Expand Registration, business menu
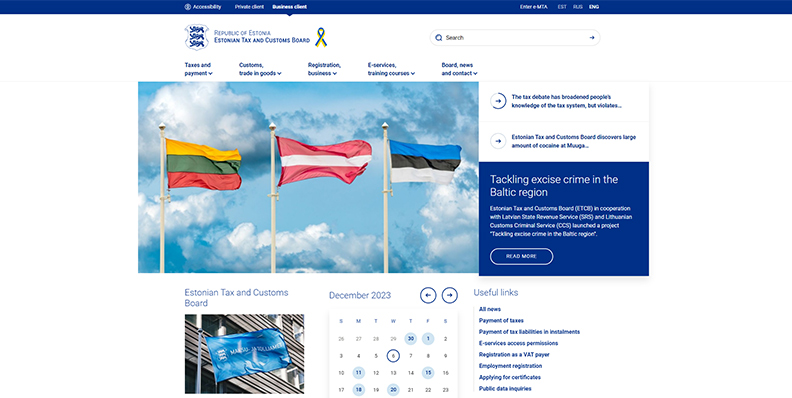792x398 pixels. 324,69
